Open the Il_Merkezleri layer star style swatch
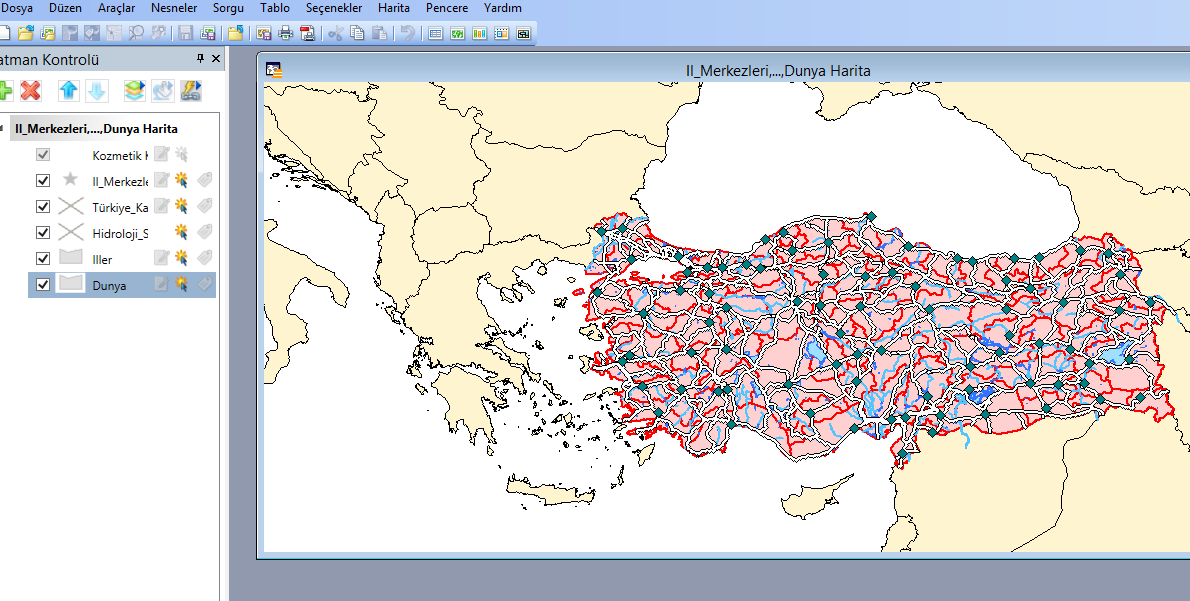The height and width of the screenshot is (601, 1190). [x=71, y=180]
